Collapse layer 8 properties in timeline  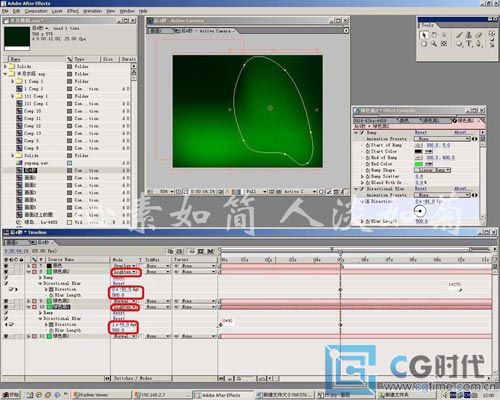29,272
